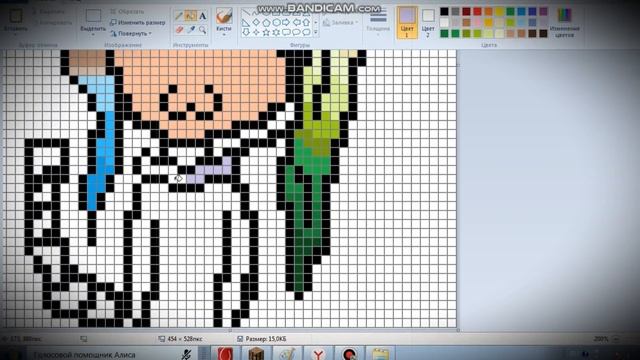Choose the hexagon shape
The image size is (640, 360).
[x=276, y=23]
